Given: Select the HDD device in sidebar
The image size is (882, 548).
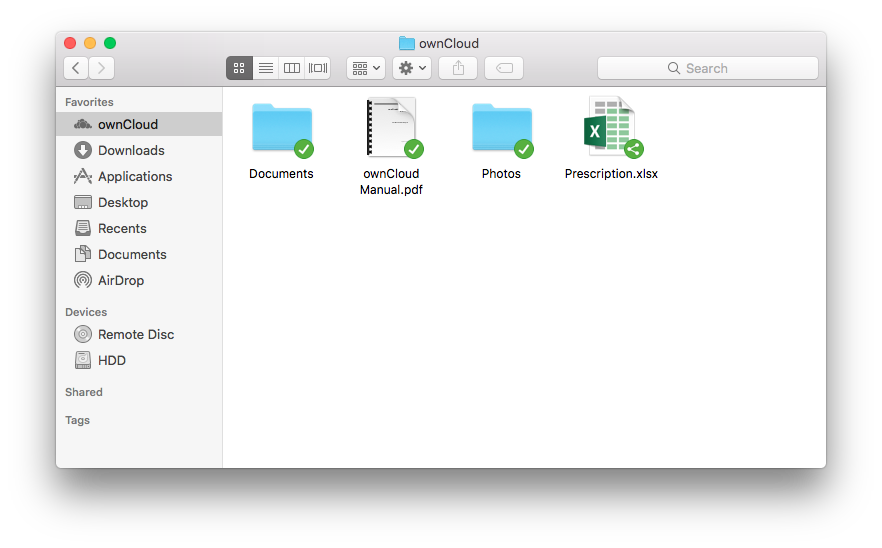Looking at the screenshot, I should click(140, 360).
